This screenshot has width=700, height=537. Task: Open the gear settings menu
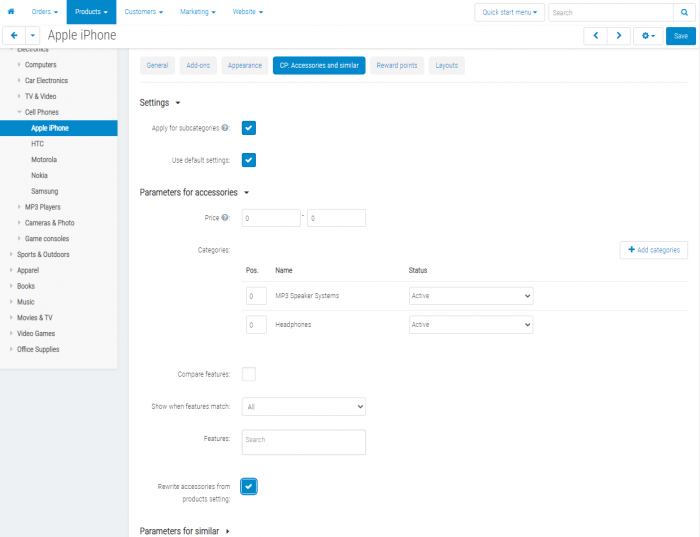tap(648, 36)
